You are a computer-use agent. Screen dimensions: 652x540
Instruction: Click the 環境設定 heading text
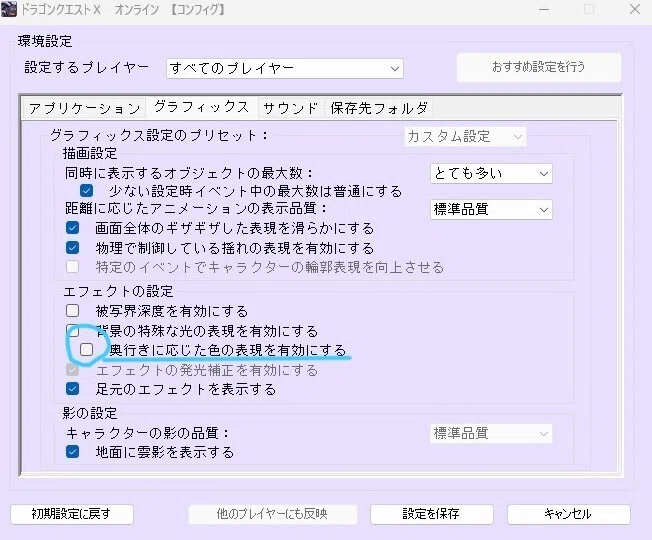pos(45,41)
